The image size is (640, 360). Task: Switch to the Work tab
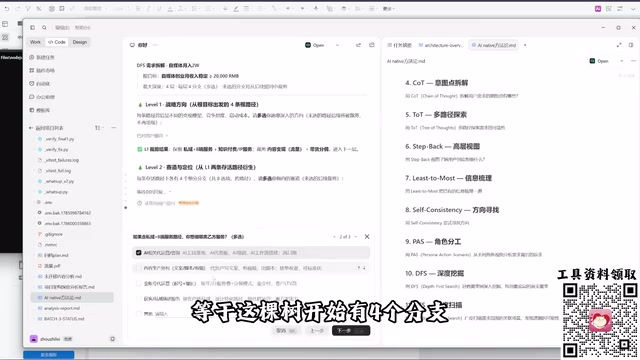coord(36,42)
